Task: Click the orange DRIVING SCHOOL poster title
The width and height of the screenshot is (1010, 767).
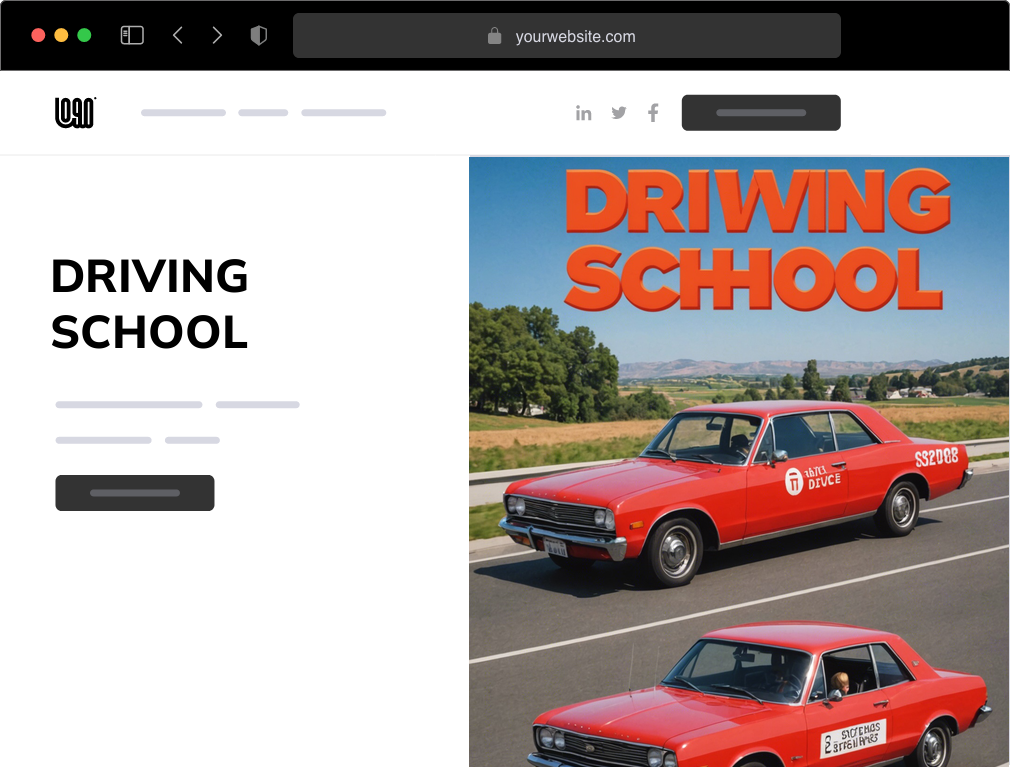Action: coord(755,240)
